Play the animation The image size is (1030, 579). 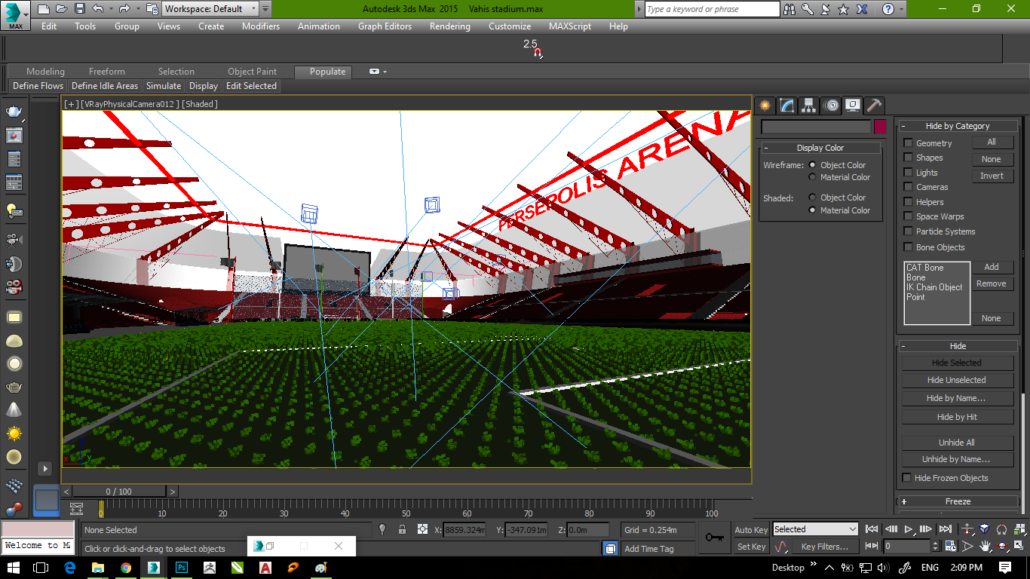click(908, 529)
